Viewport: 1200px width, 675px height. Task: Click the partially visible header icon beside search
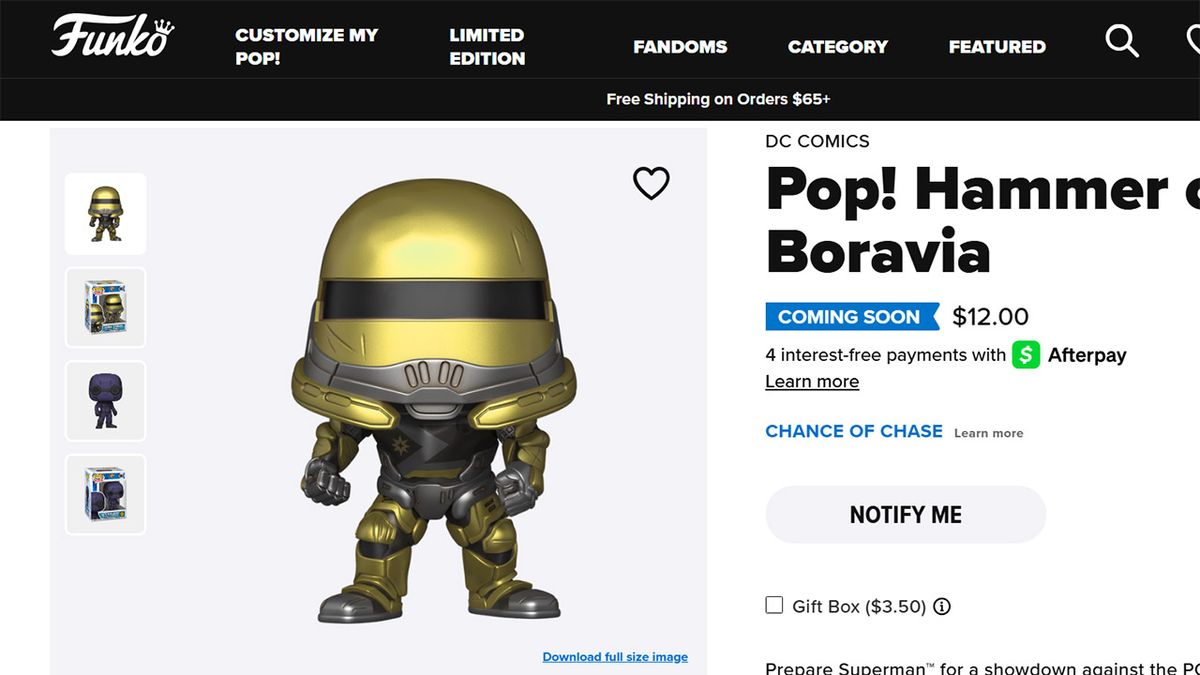[x=1192, y=42]
